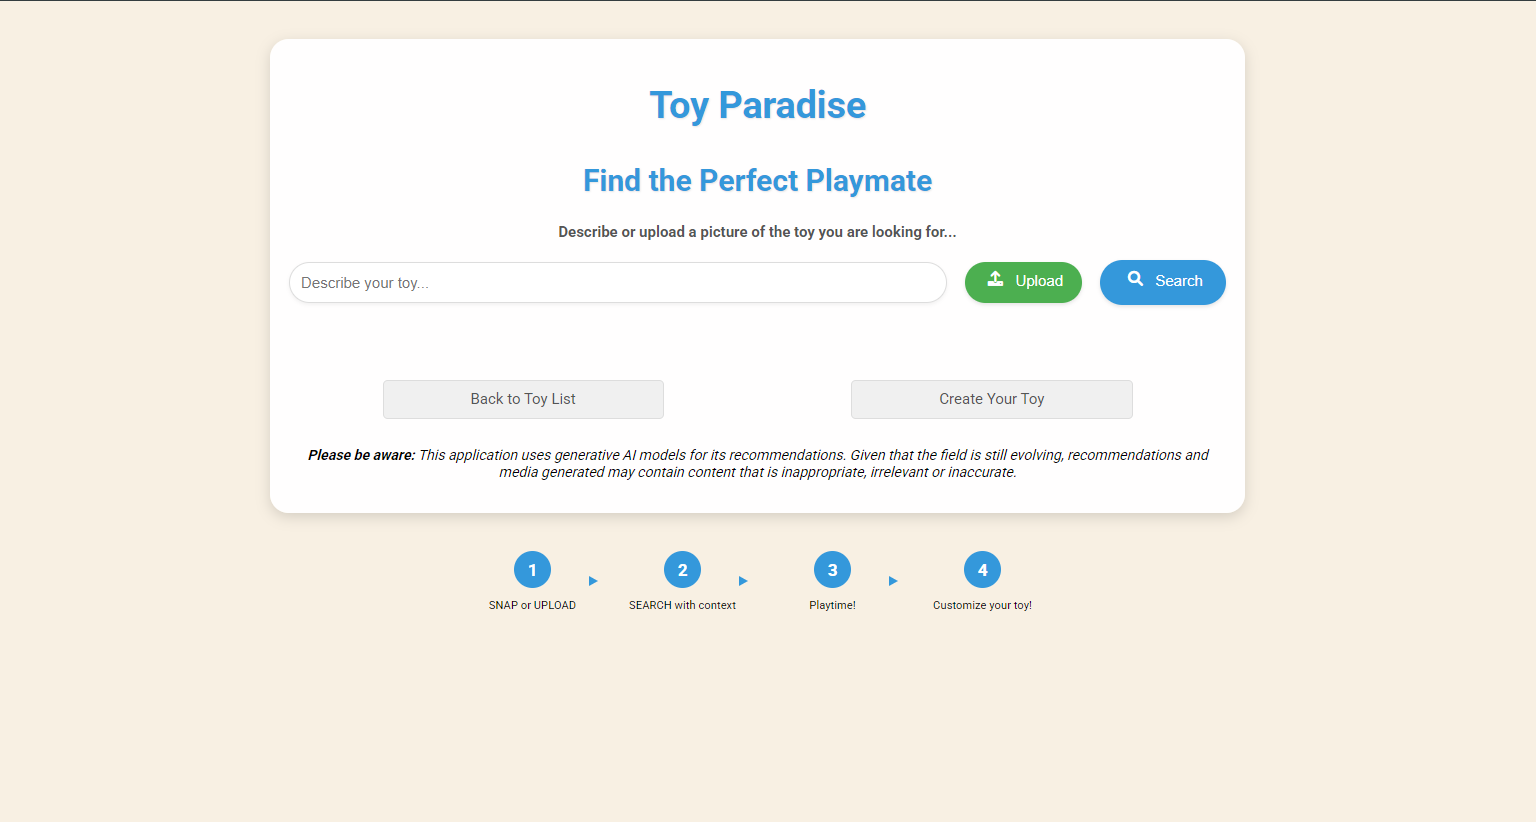Click the step 3 circle above Playtime!
Screen dimensions: 1536x822
(832, 570)
